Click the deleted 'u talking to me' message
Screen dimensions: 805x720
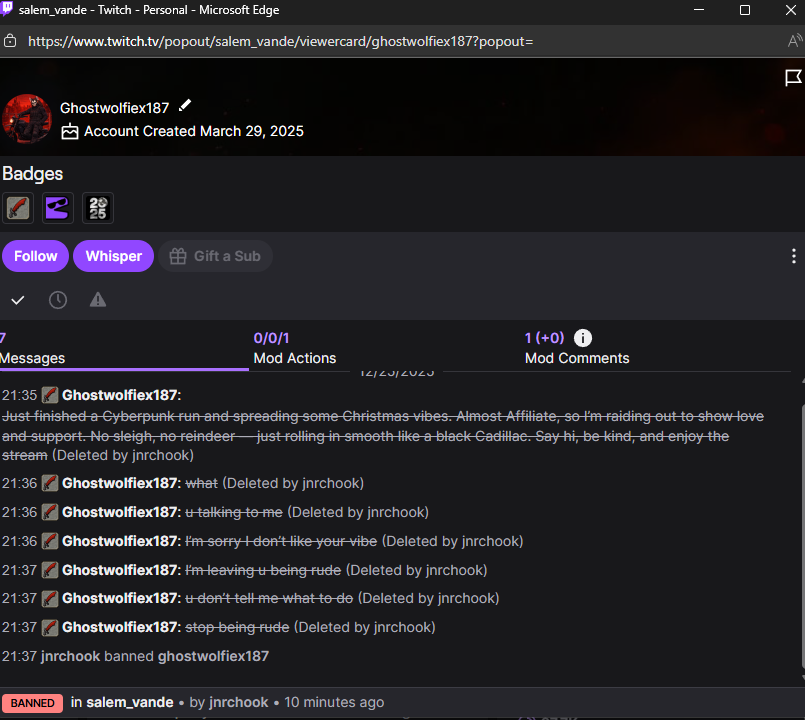(234, 512)
